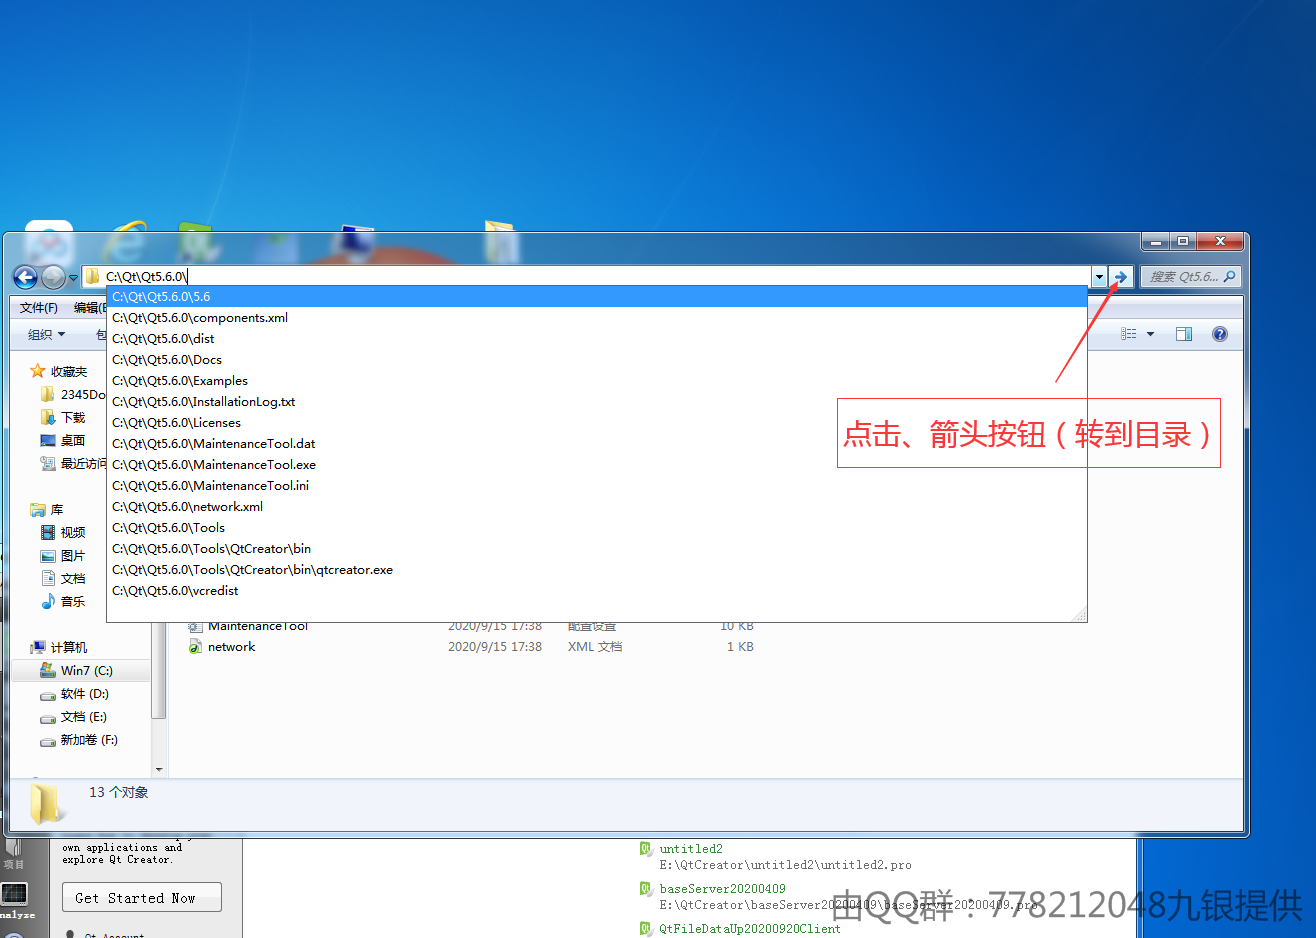Select suggestion C:\Qt\Qt5.6.0\MaintenanceTool.ini

click(597, 486)
